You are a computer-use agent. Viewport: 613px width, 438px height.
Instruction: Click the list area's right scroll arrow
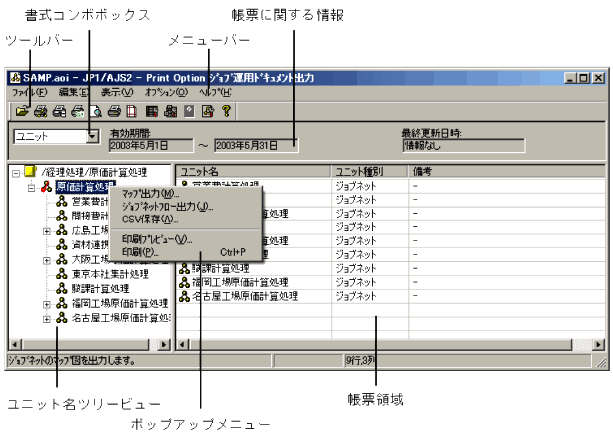599,345
